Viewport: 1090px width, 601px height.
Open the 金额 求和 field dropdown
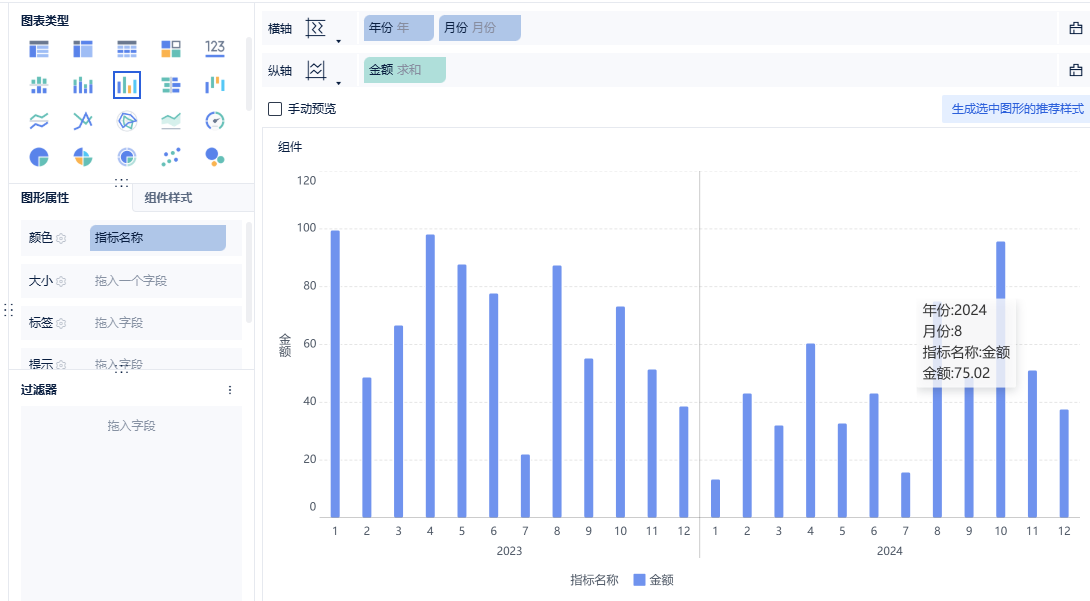point(405,70)
